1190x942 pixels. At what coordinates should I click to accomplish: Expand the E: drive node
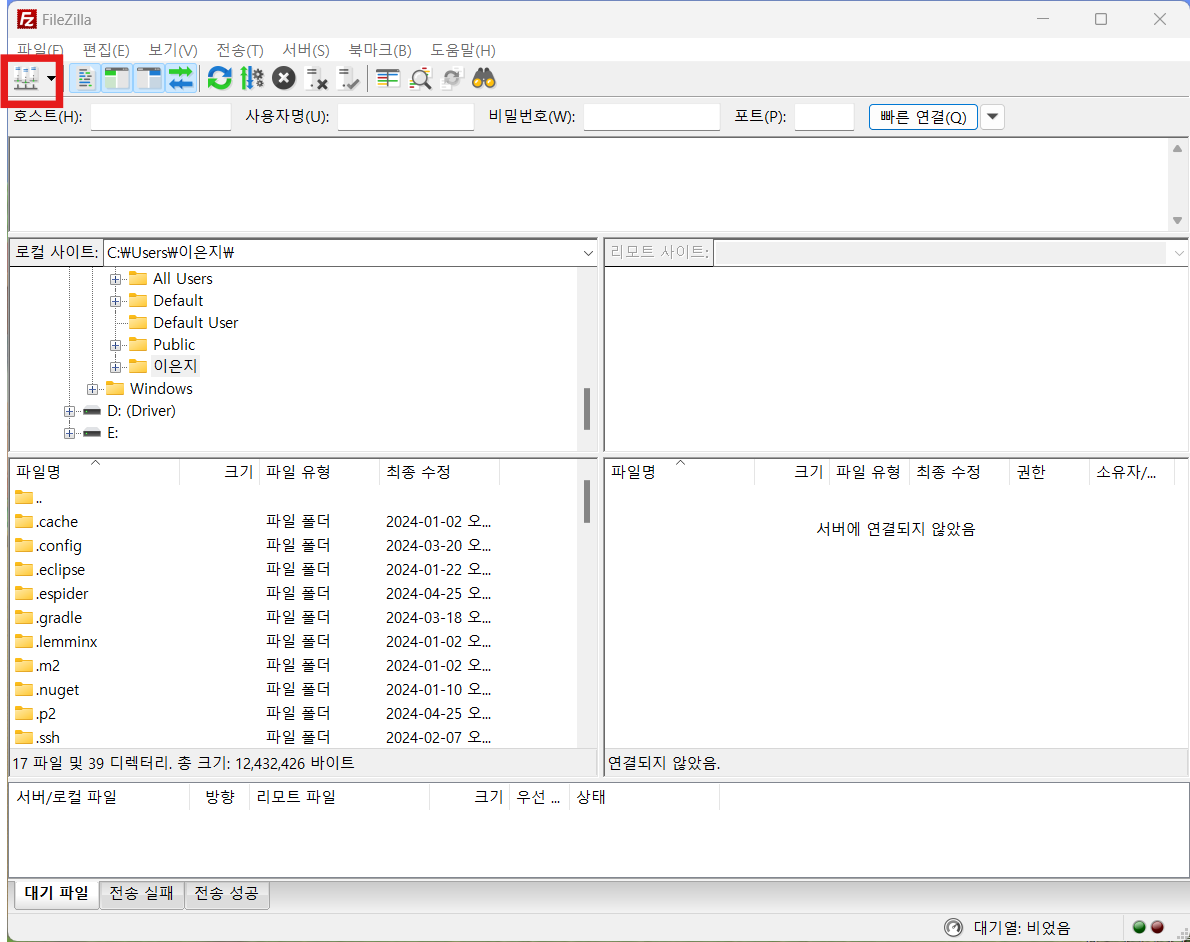point(69,433)
